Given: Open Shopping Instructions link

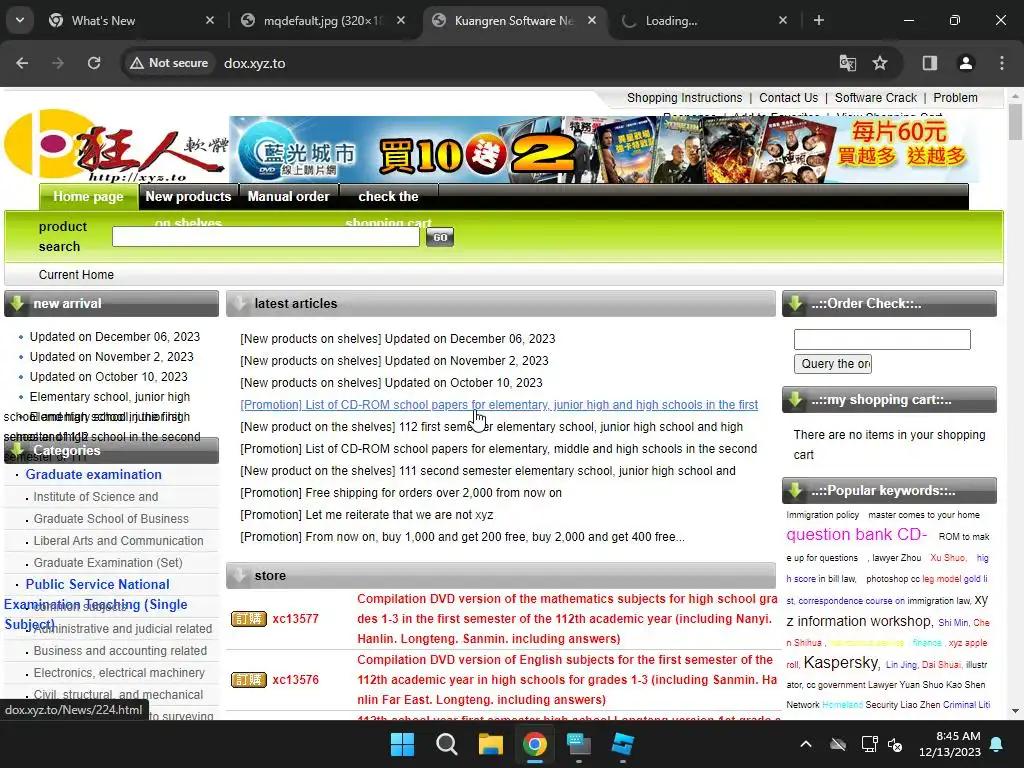Looking at the screenshot, I should pos(684,98).
